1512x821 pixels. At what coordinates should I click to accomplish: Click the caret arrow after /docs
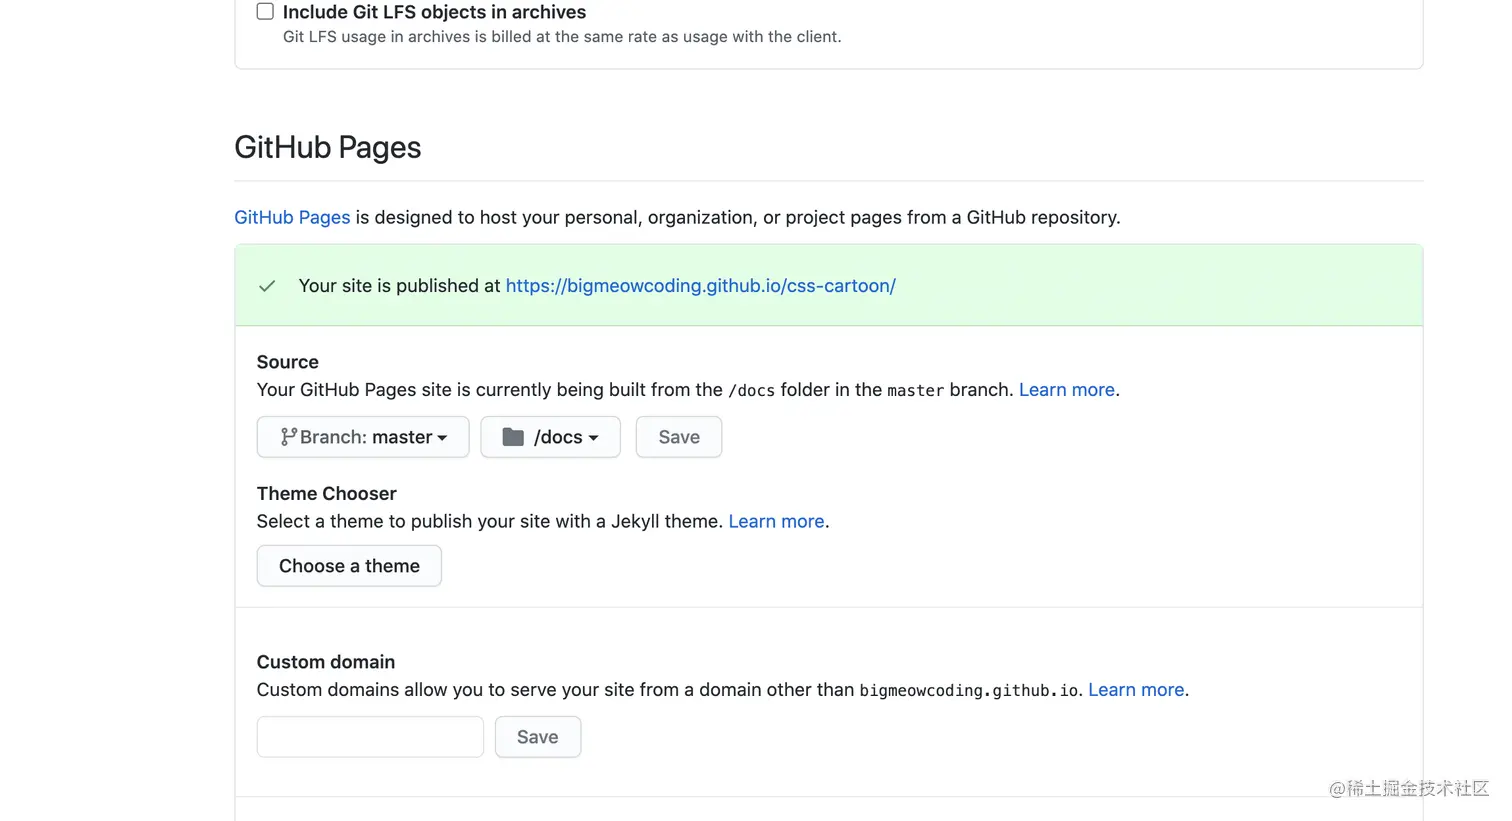point(593,438)
